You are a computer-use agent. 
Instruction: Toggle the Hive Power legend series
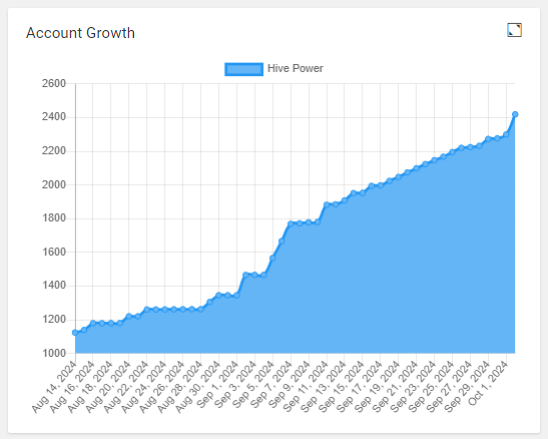click(274, 69)
